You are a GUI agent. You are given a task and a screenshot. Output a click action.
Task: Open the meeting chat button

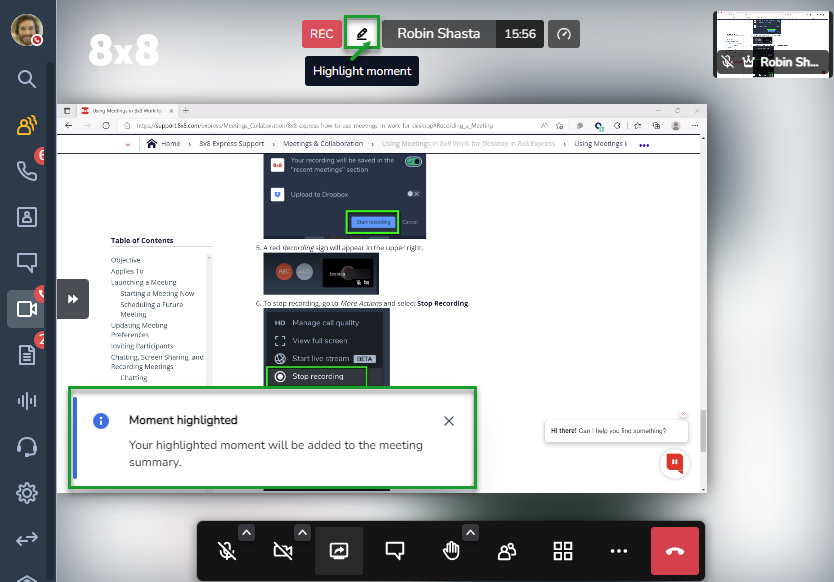pyautogui.click(x=395, y=551)
